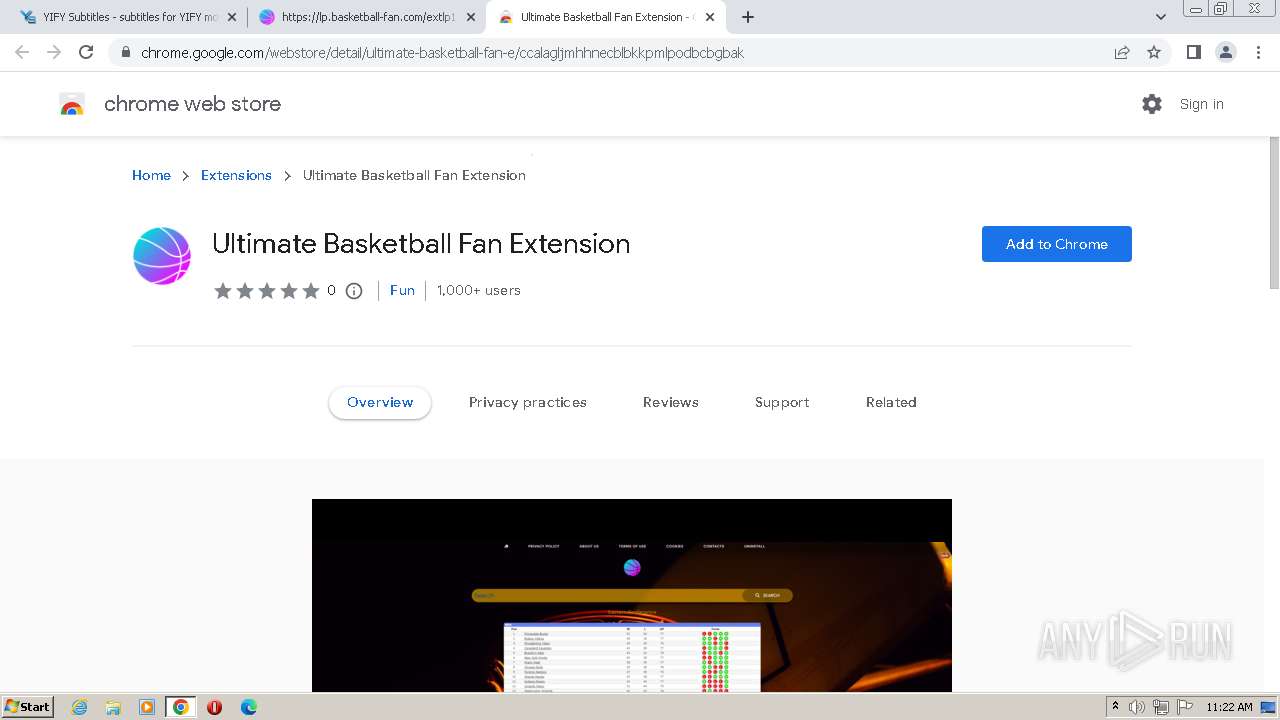This screenshot has height=720, width=1280.
Task: Open a new browser tab
Action: [x=748, y=17]
